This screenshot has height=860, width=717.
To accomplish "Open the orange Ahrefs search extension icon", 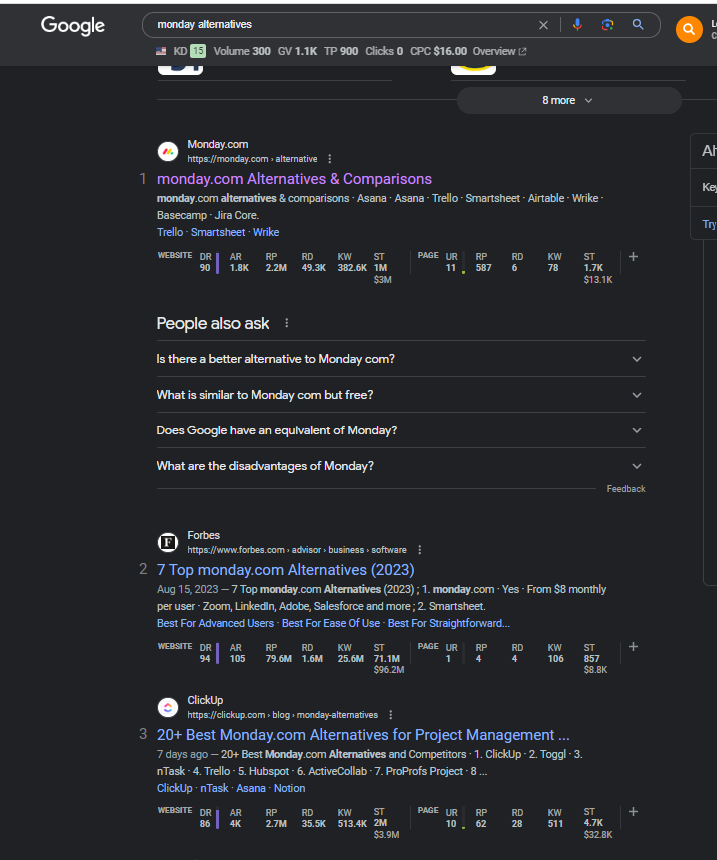I will coord(689,29).
